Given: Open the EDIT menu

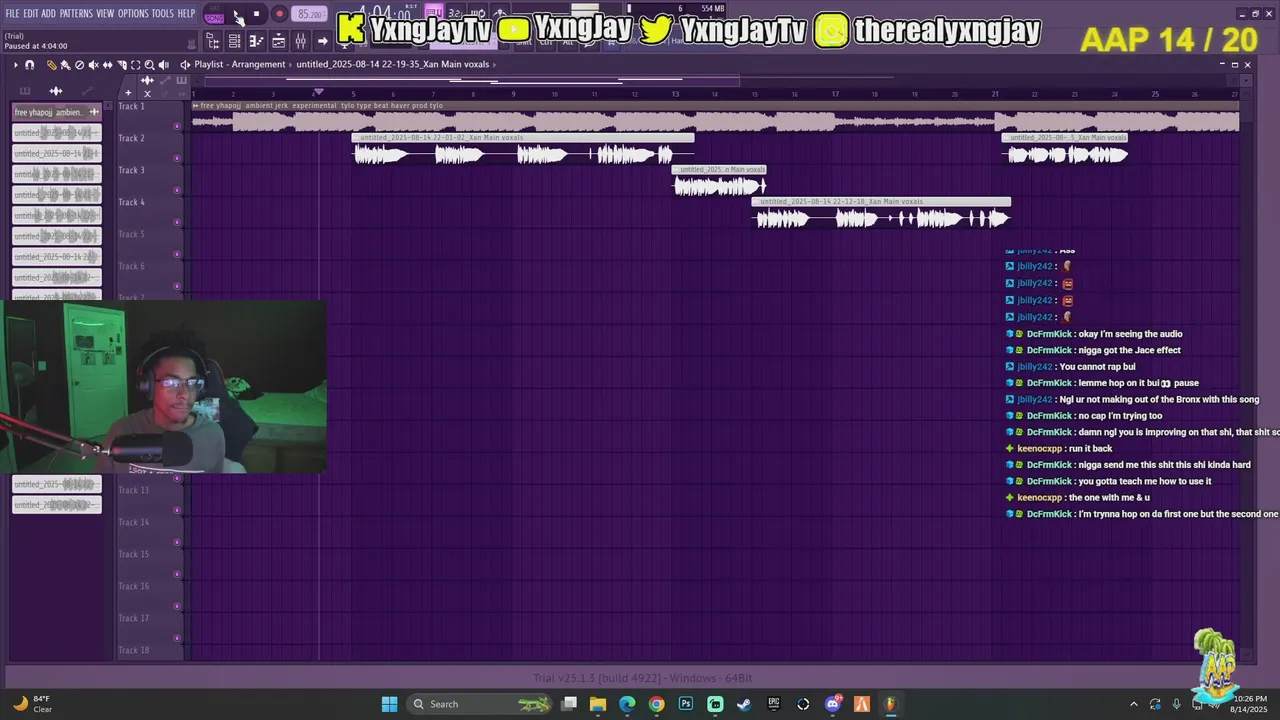Looking at the screenshot, I should [x=31, y=13].
